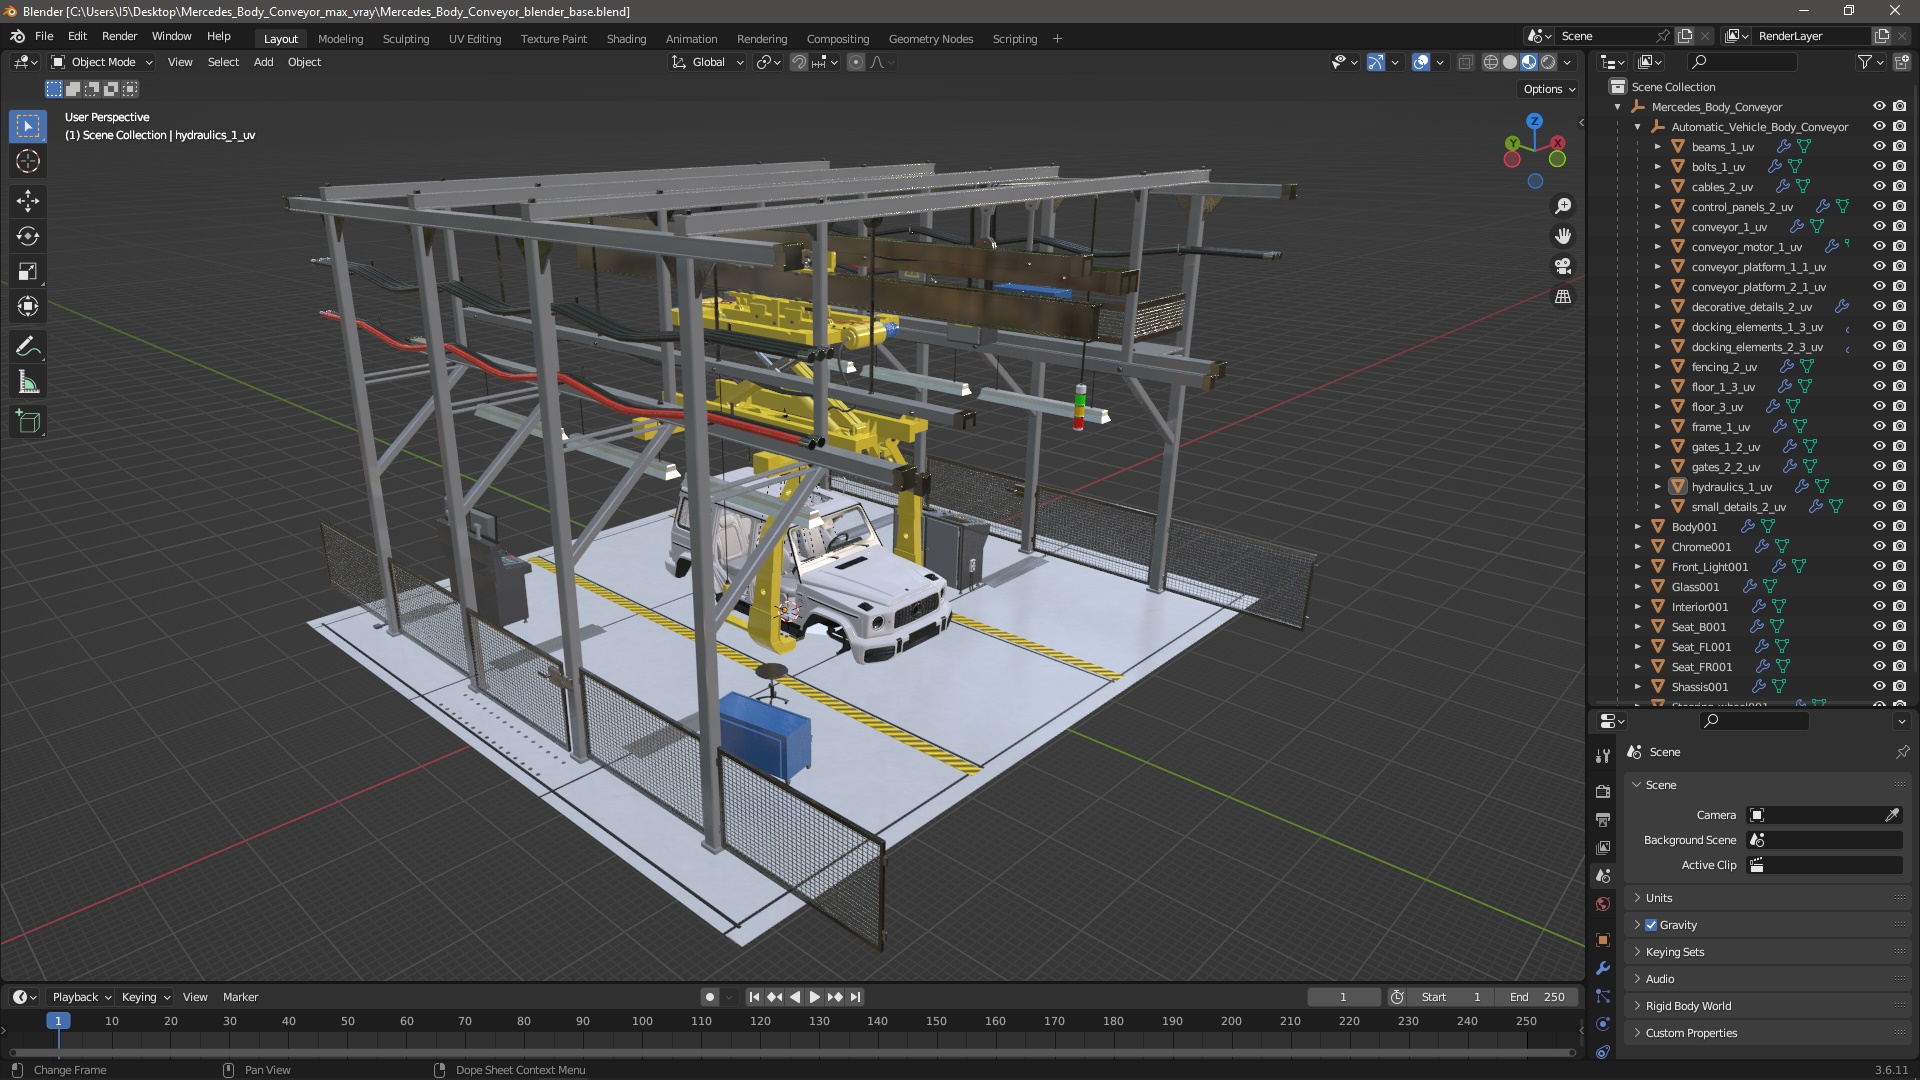Image resolution: width=1920 pixels, height=1080 pixels.
Task: Click the End frame field 250
Action: (x=1537, y=997)
